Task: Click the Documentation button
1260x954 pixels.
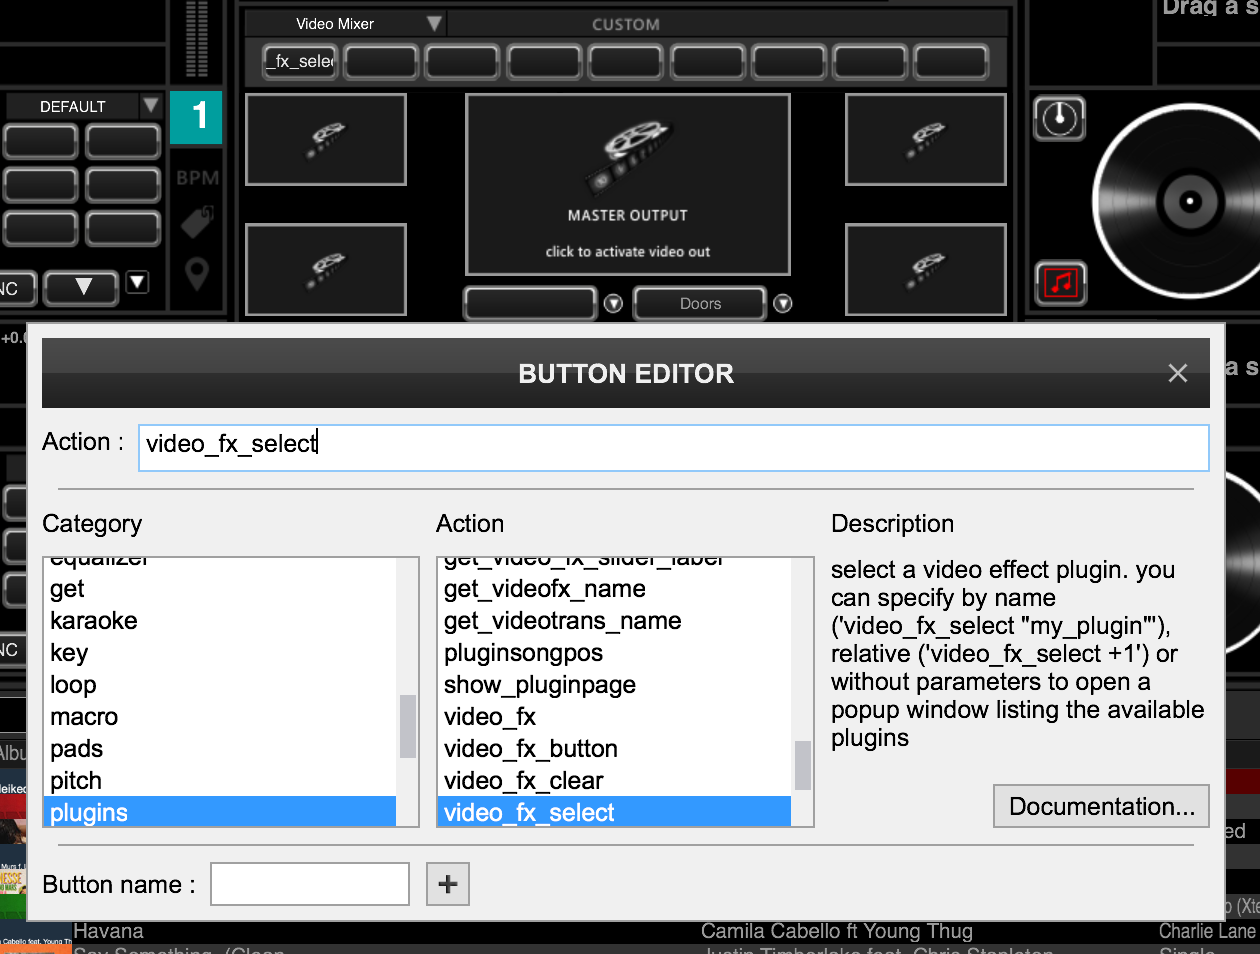Action: pos(1100,806)
